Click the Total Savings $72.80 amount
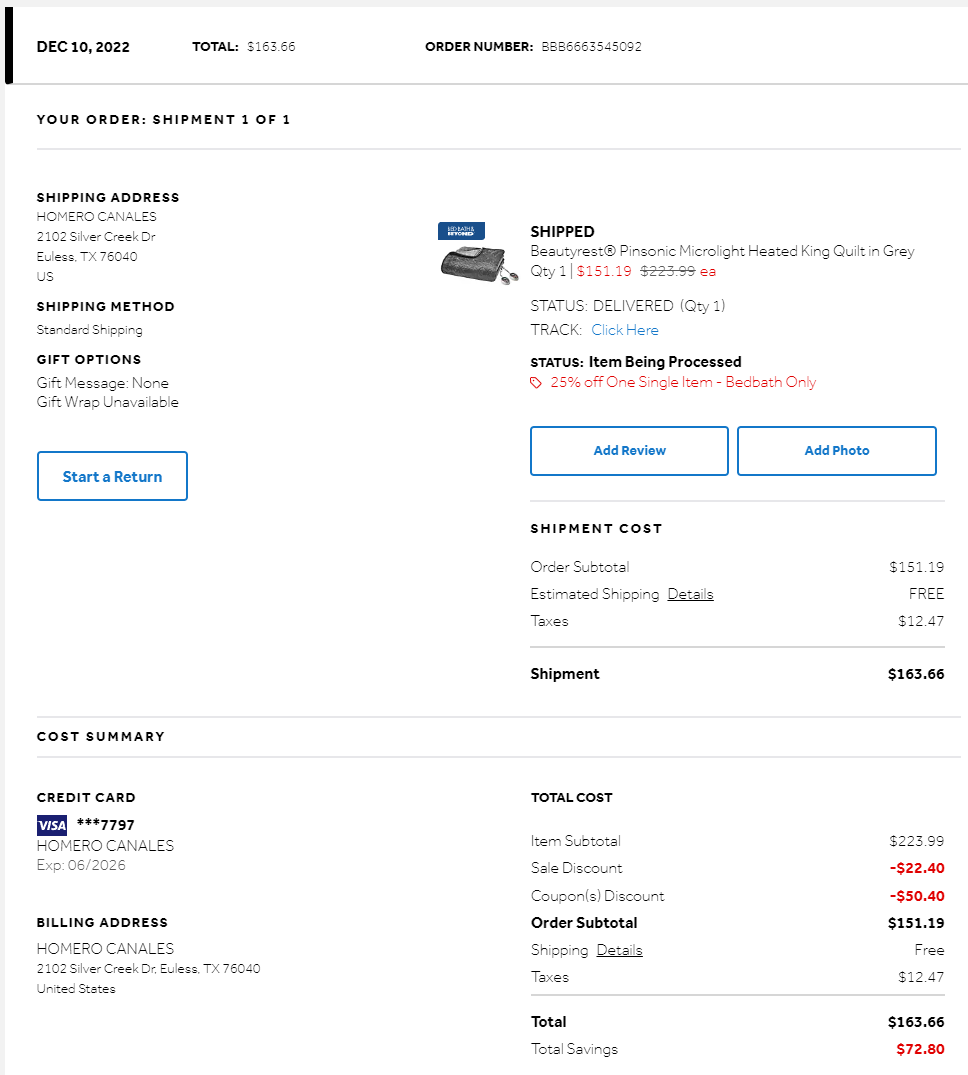This screenshot has height=1075, width=968. tap(920, 1049)
